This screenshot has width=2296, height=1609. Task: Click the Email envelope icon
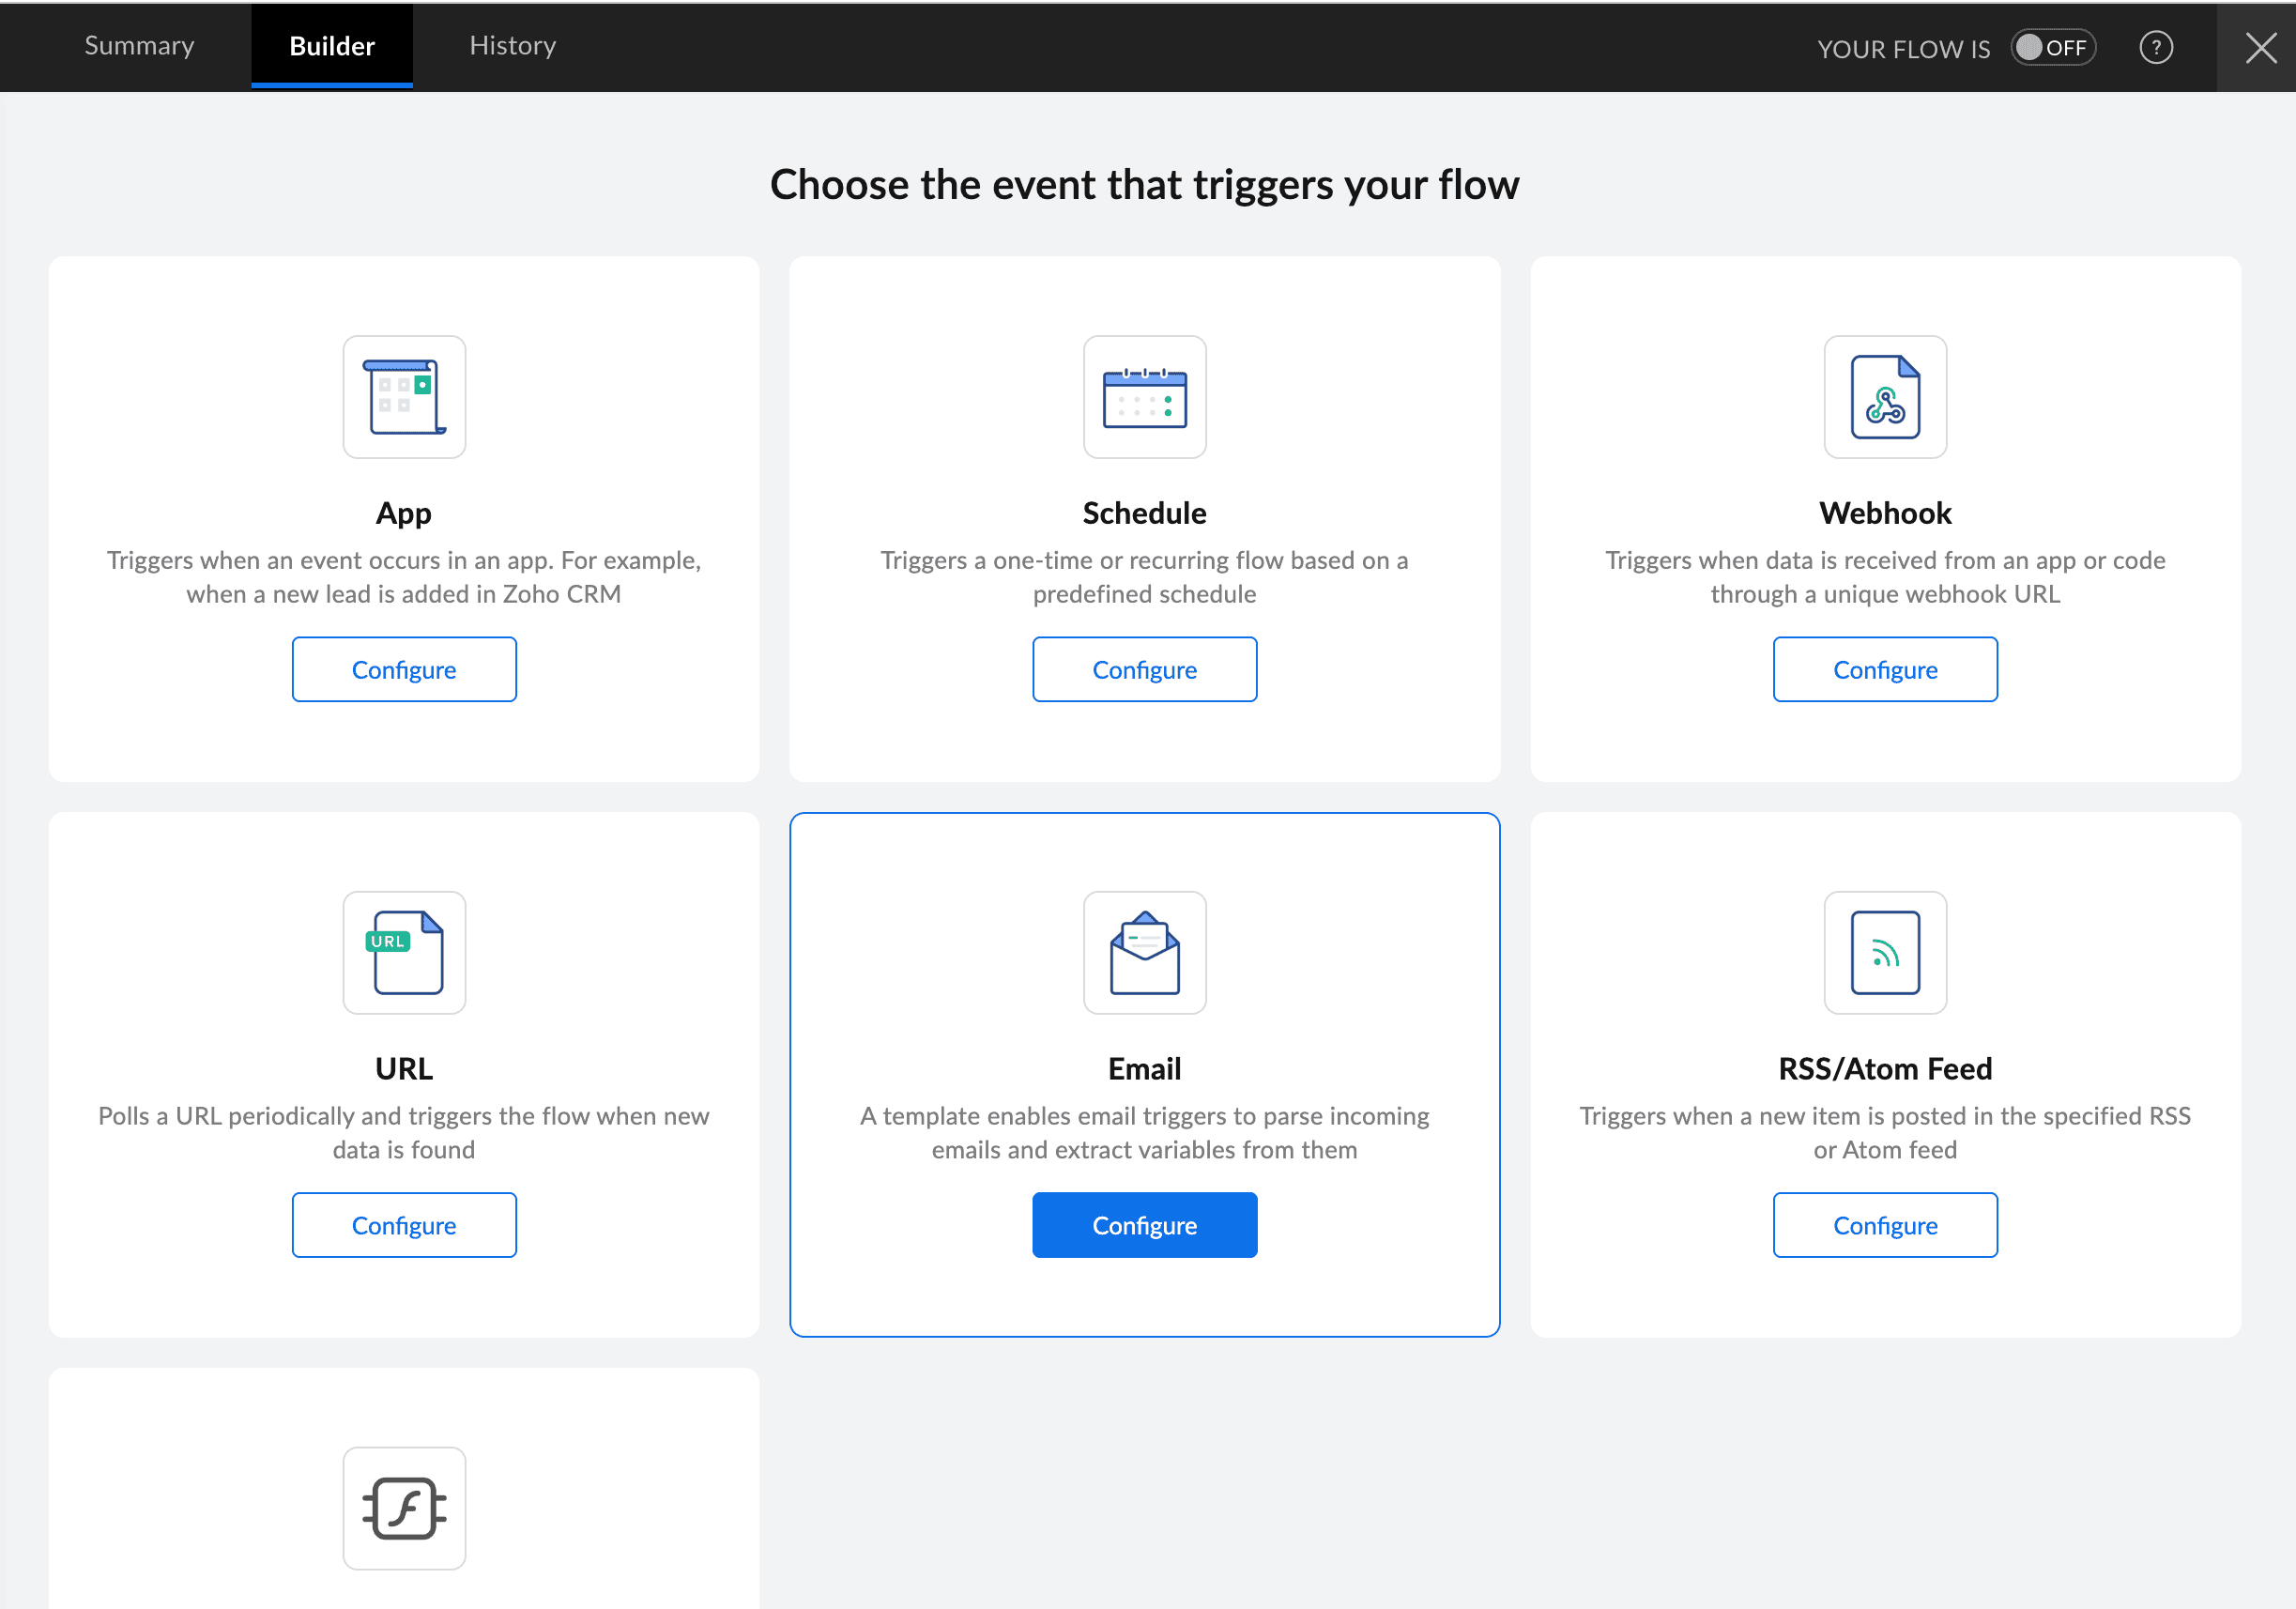click(x=1144, y=952)
